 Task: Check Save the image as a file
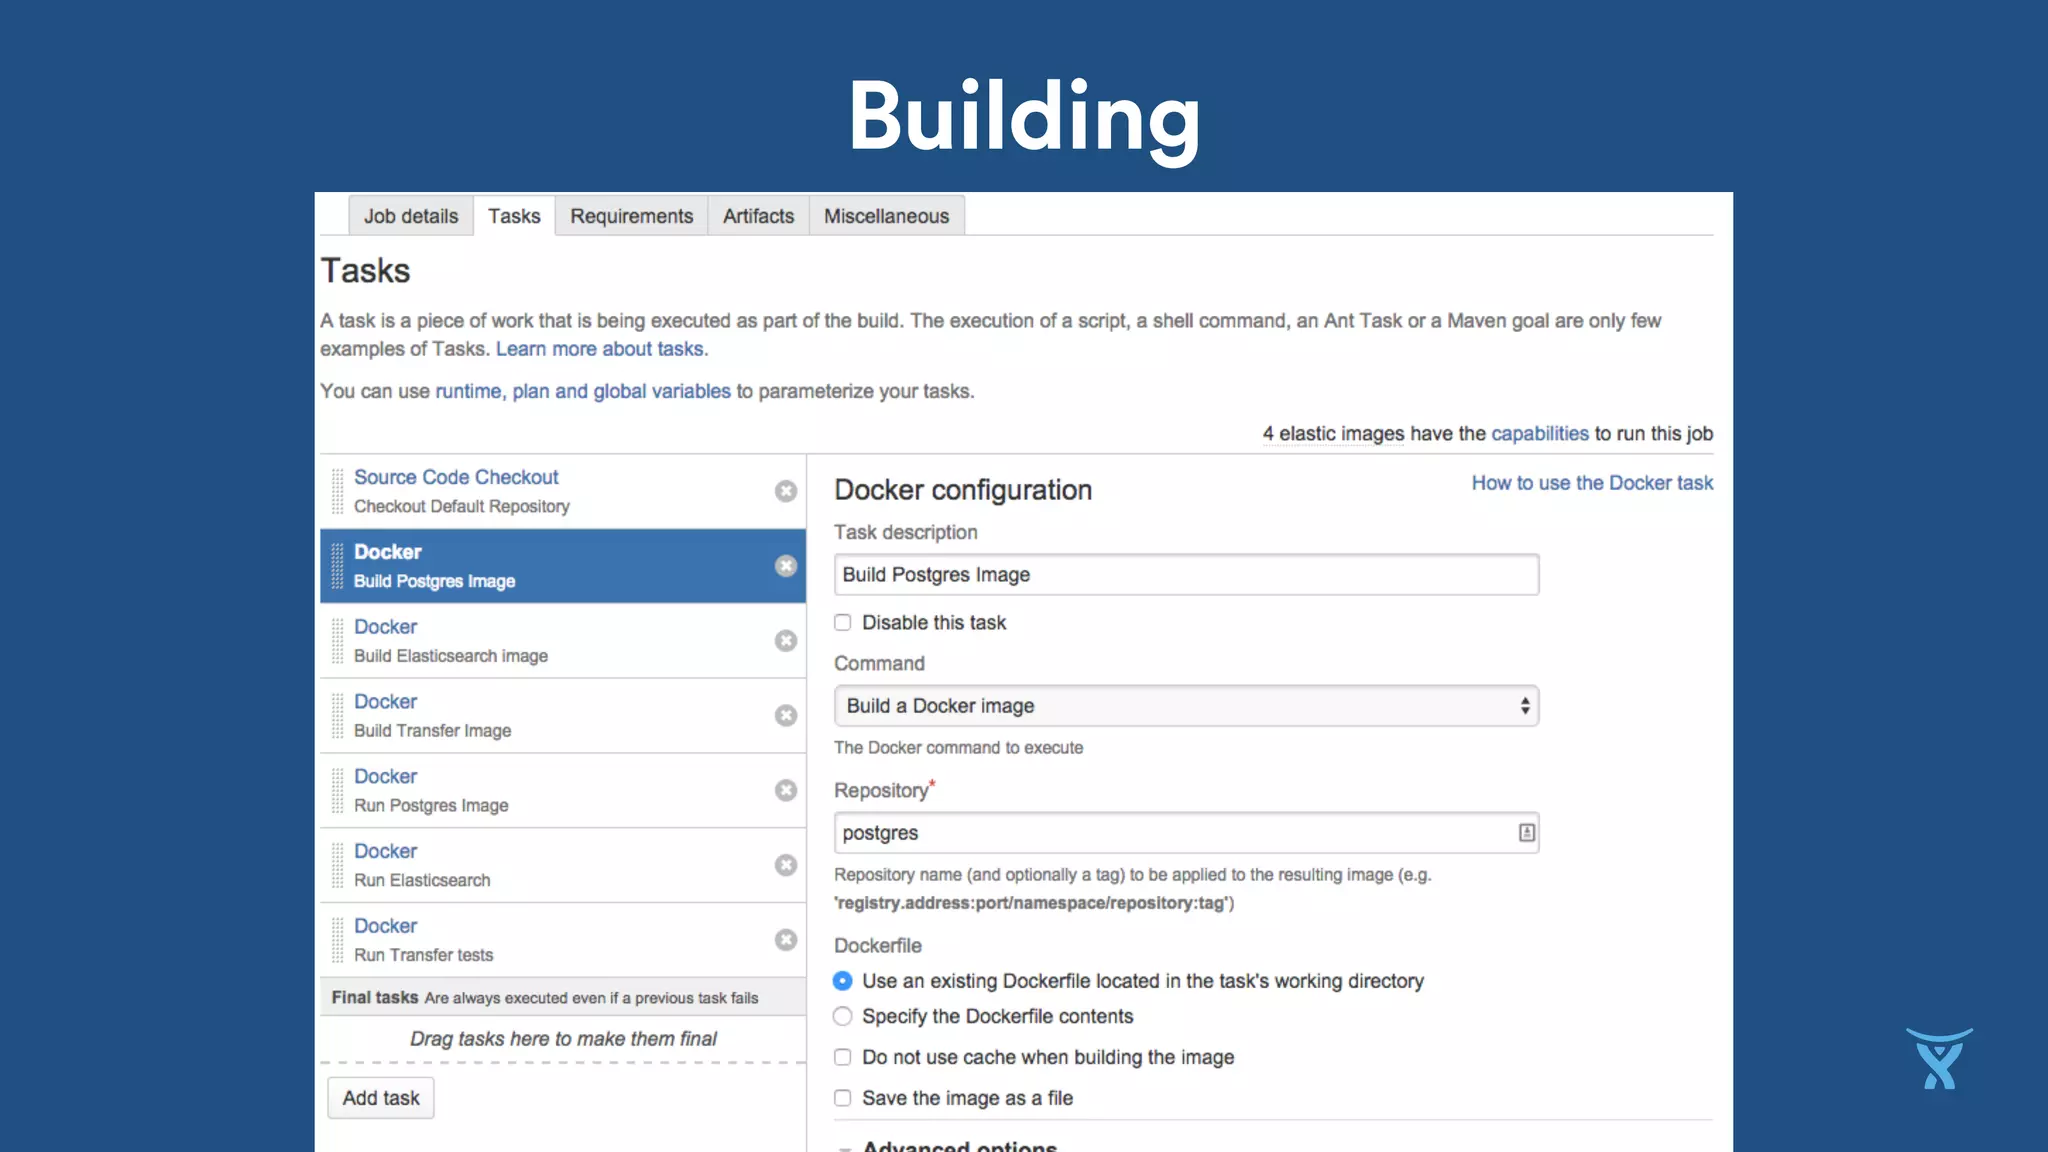[x=843, y=1098]
